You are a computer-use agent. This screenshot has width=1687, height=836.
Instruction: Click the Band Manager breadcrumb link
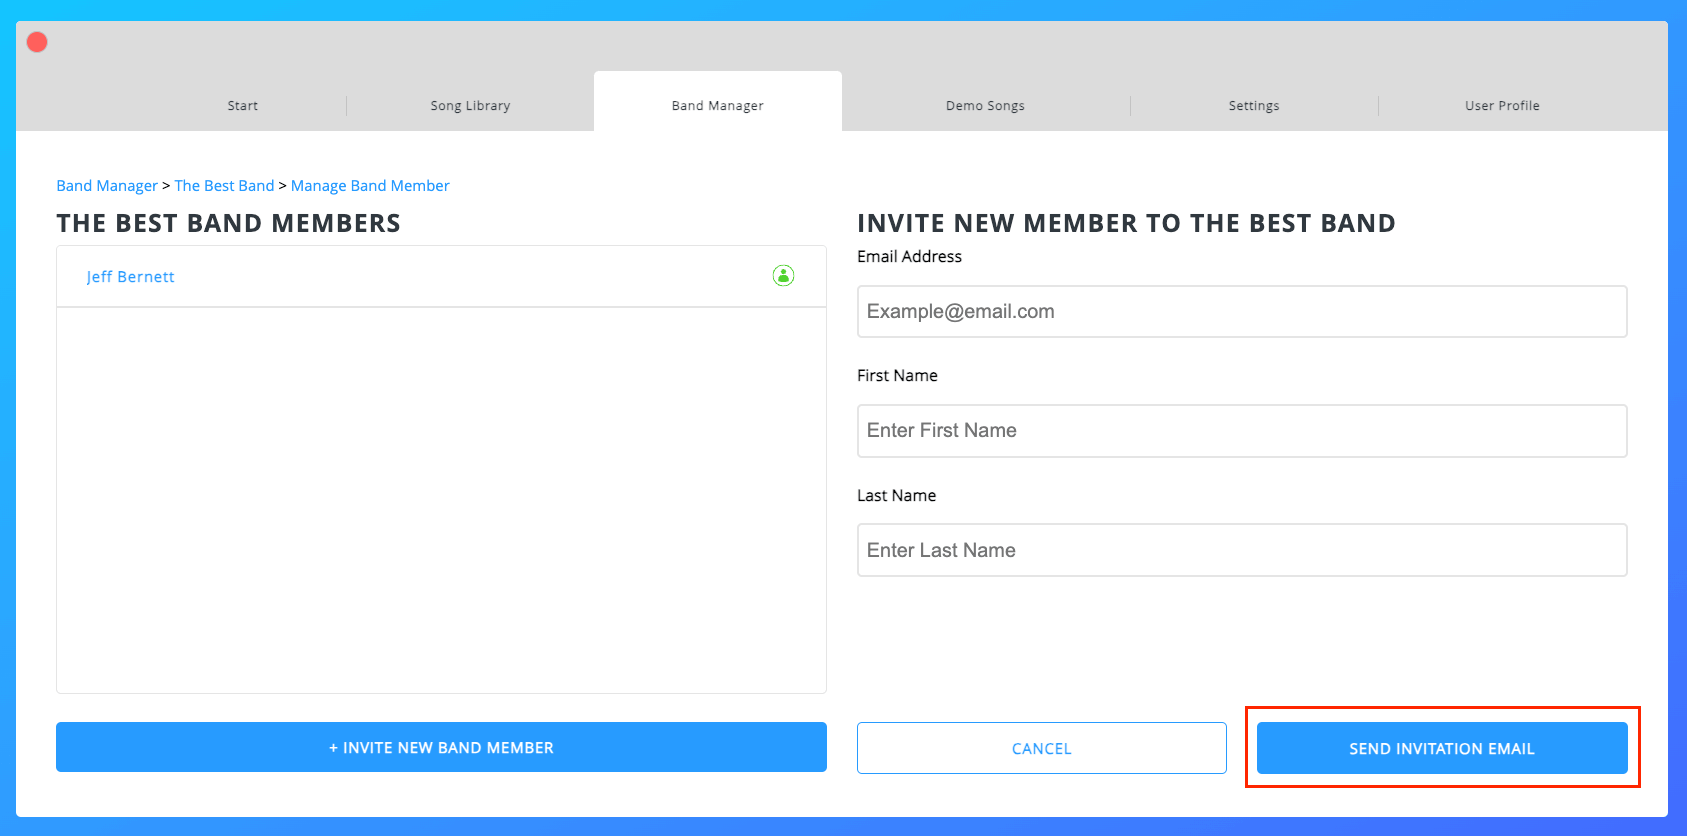[107, 186]
